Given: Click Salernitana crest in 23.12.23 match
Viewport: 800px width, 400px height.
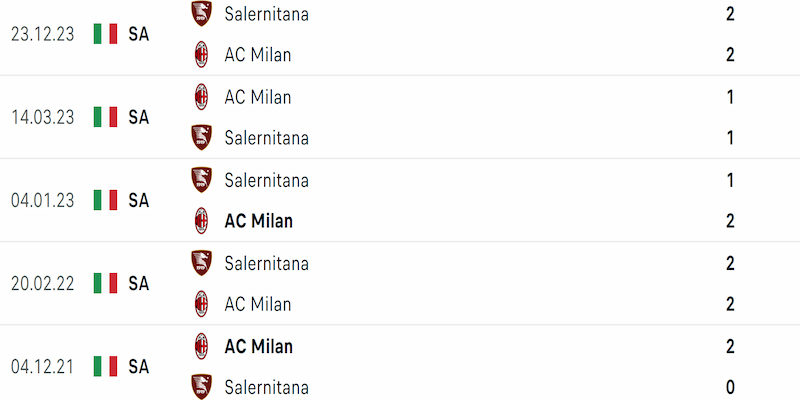Looking at the screenshot, I should (202, 14).
